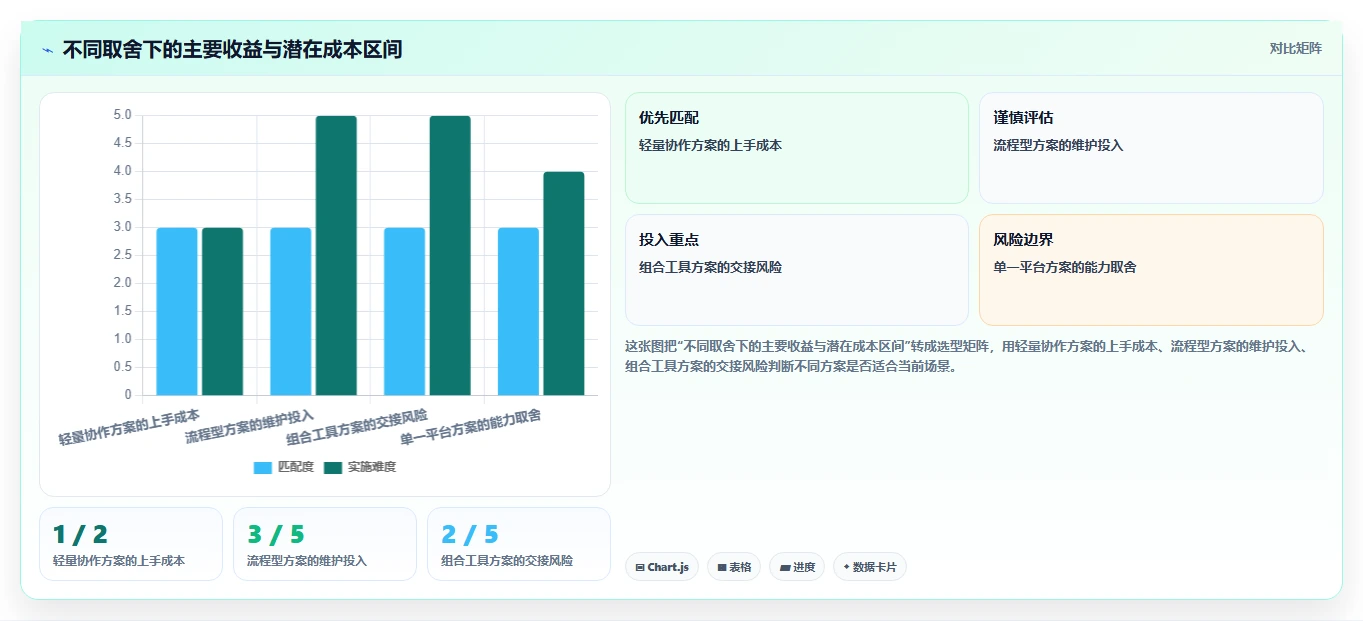Click the 对比矩阵 label in the header
The image size is (1363, 621).
pos(1295,48)
